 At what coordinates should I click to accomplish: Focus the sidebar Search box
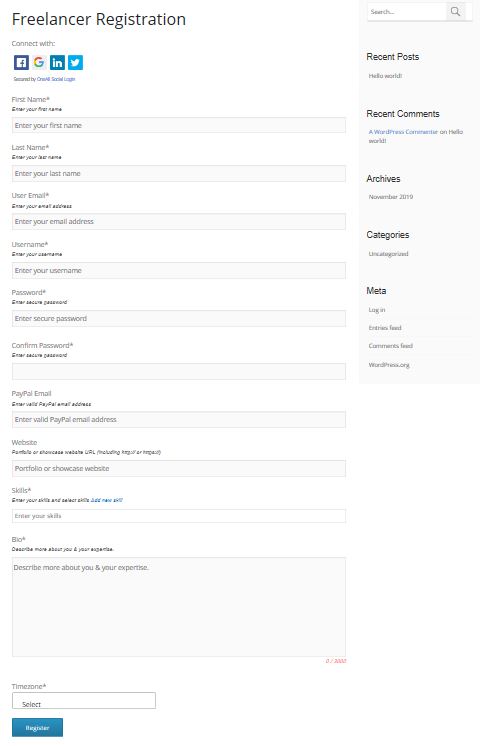407,11
